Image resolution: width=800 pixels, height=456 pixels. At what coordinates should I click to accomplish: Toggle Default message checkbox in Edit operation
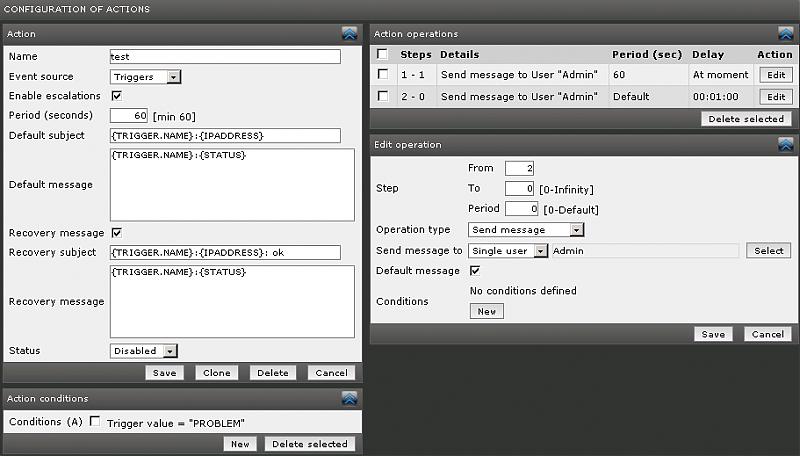pos(474,270)
